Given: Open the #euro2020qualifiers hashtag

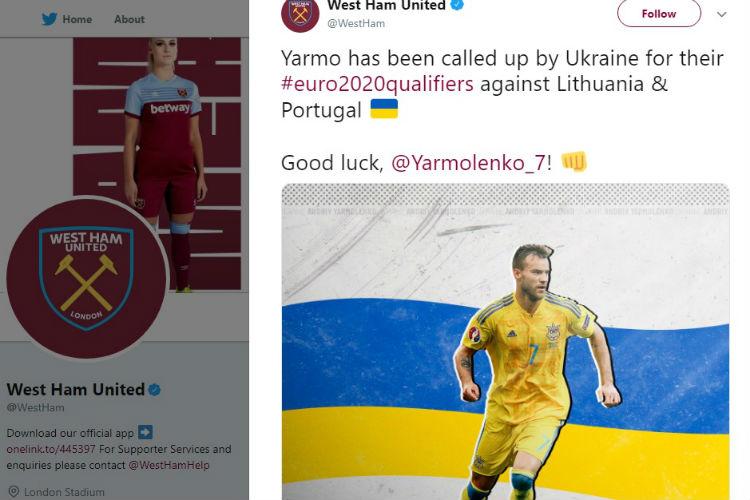Looking at the screenshot, I should [x=377, y=84].
